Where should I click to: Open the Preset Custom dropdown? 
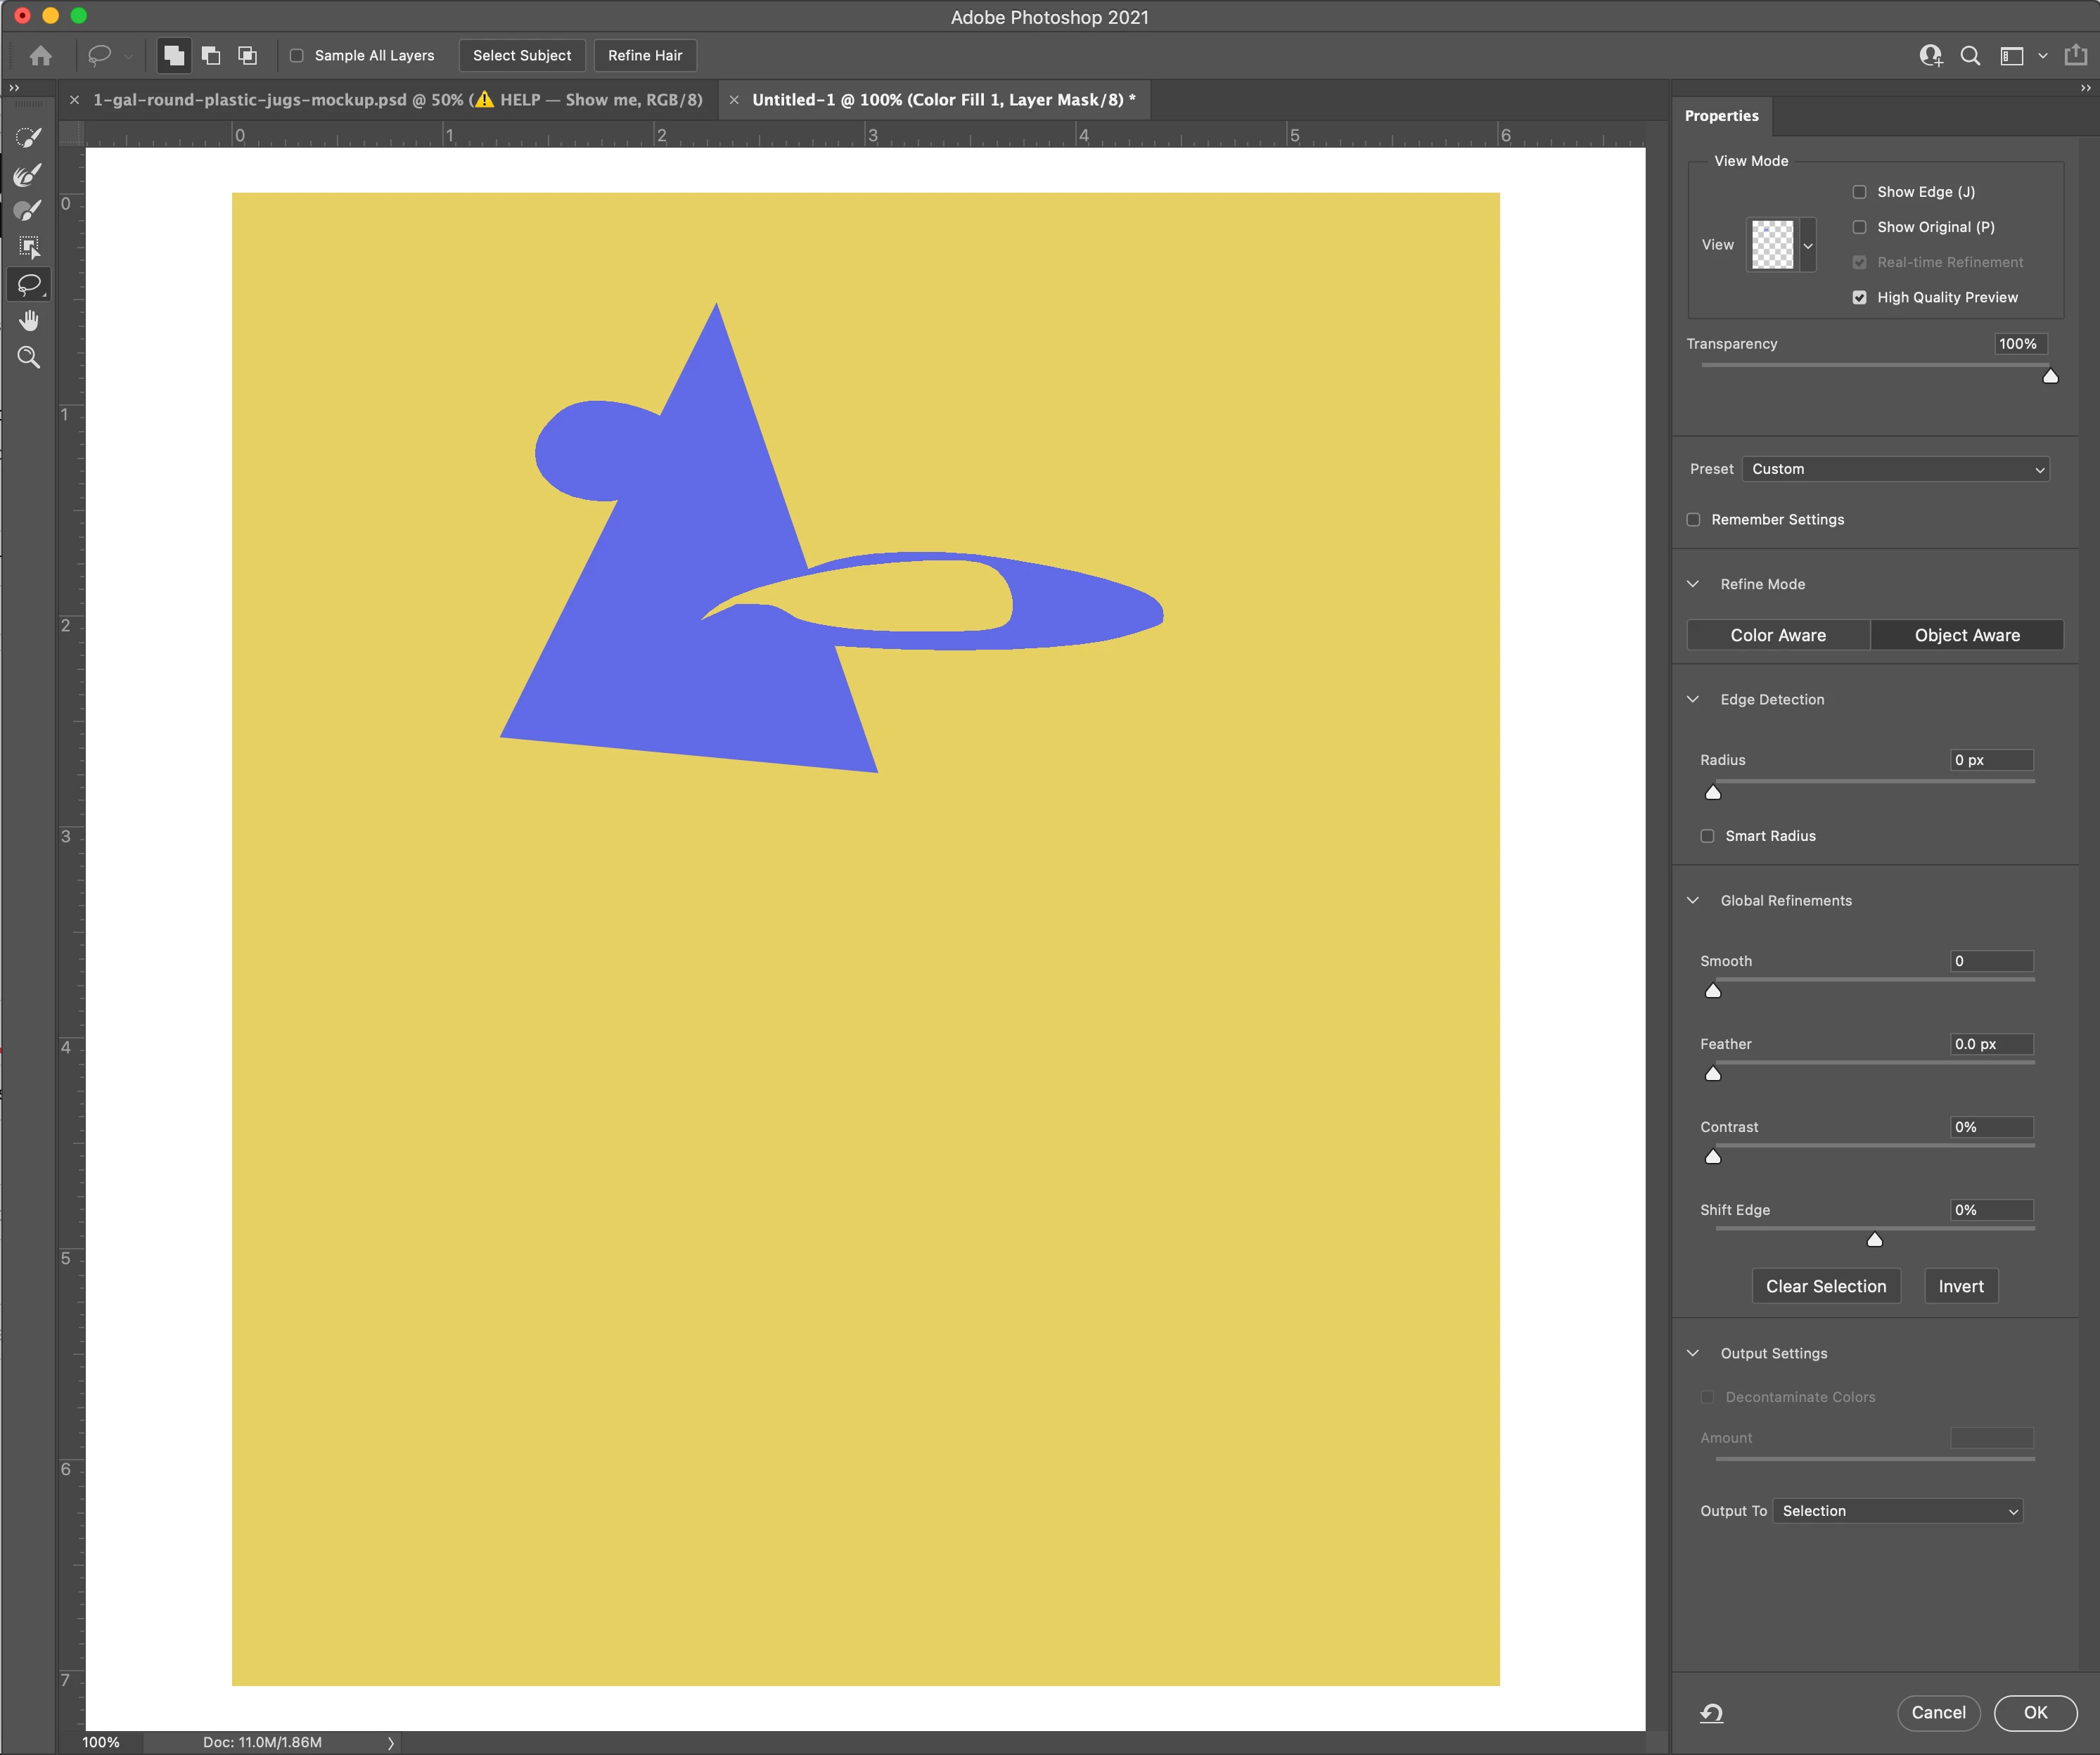(1895, 469)
